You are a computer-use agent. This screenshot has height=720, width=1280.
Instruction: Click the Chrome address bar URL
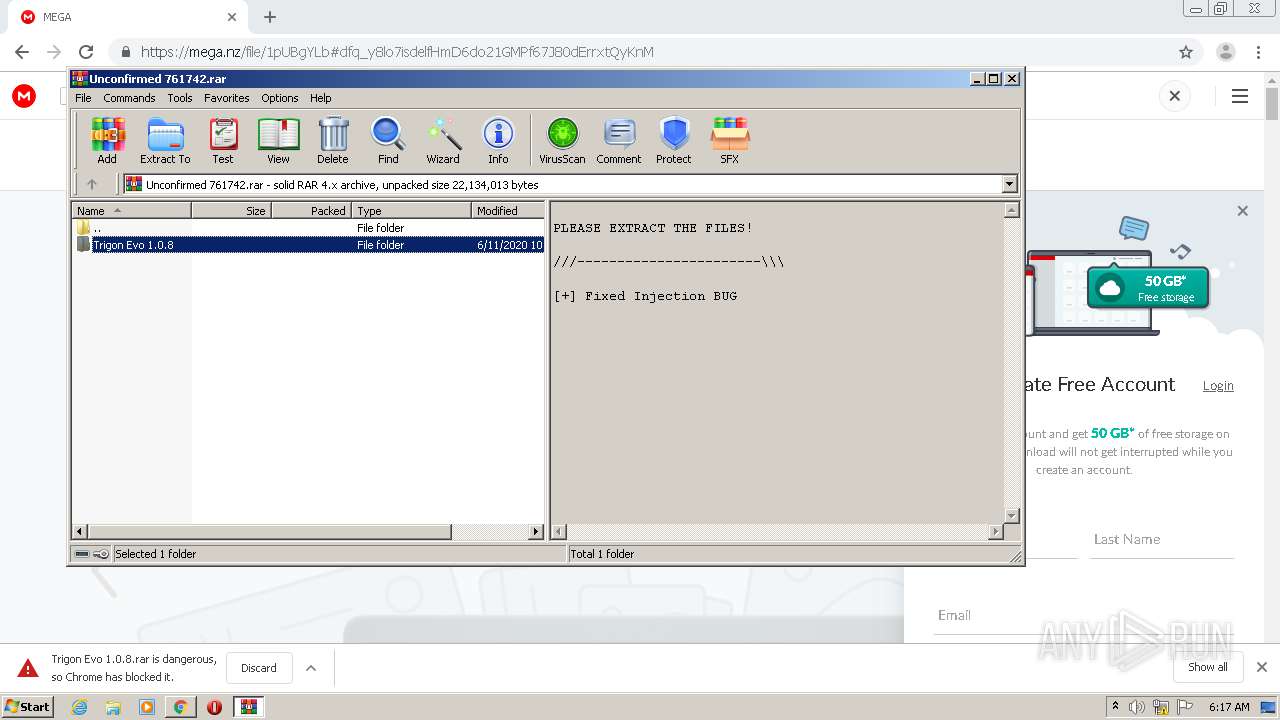397,52
